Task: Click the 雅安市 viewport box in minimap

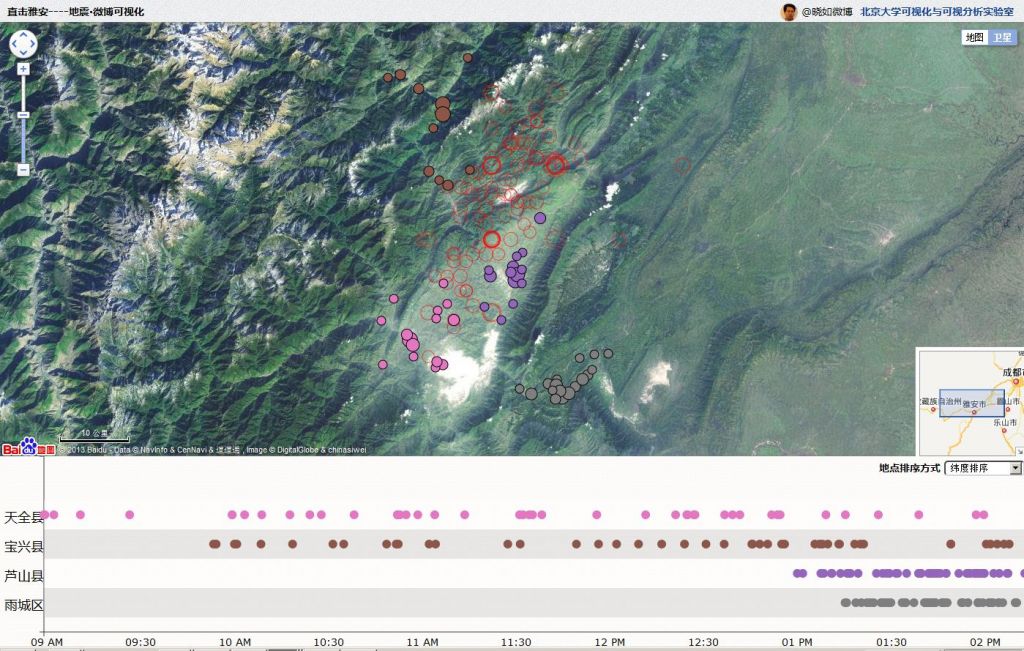Action: click(971, 403)
